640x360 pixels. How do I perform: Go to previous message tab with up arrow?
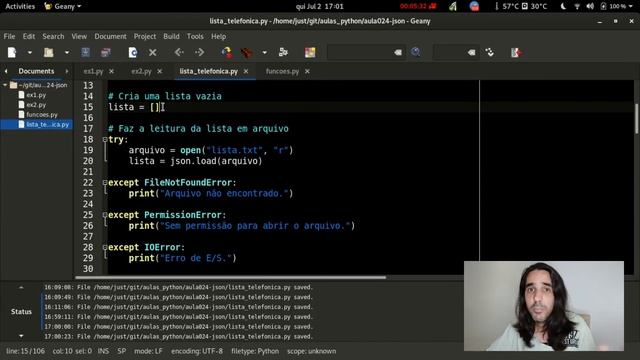[x=21, y=287]
